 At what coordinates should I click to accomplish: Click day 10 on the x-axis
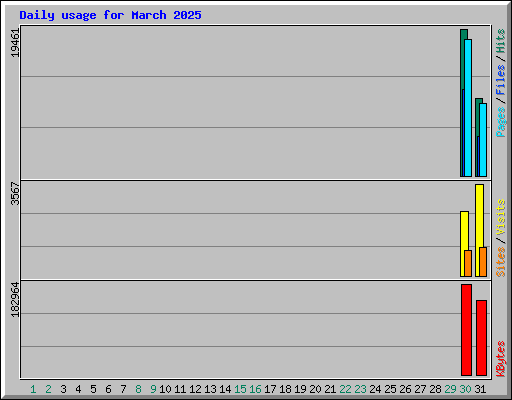pyautogui.click(x=165, y=389)
